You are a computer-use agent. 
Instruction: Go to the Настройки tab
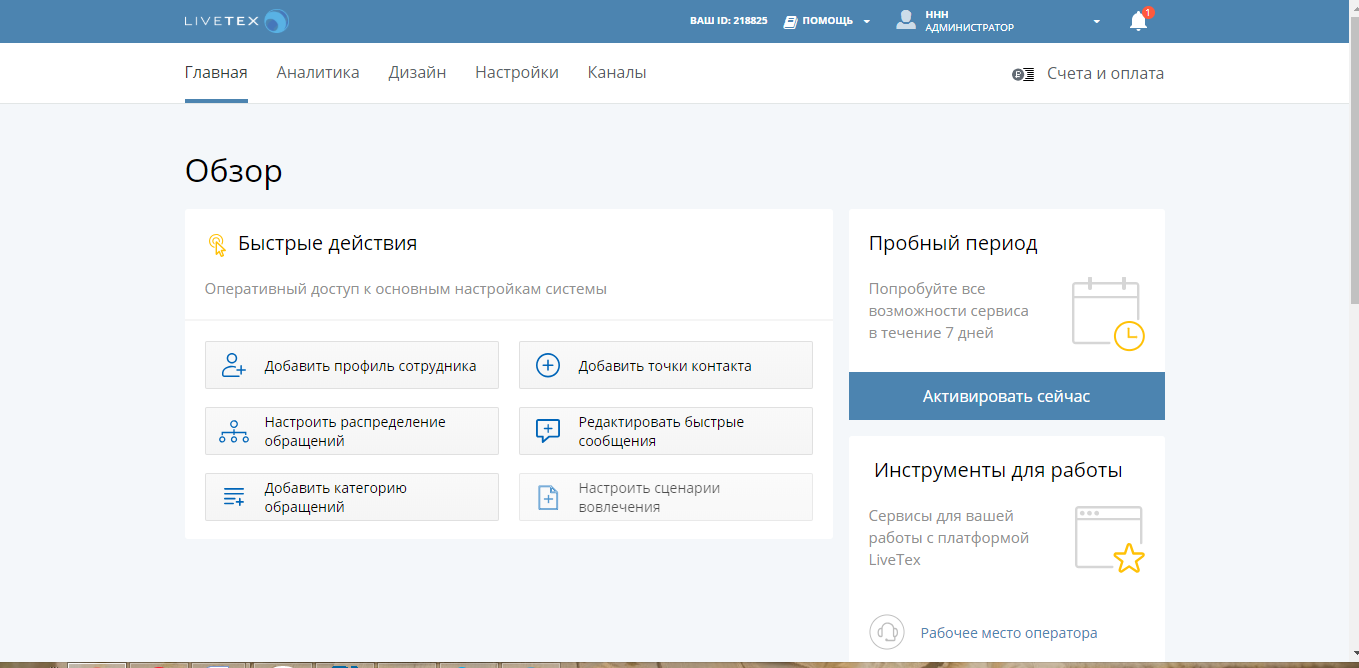pos(516,72)
